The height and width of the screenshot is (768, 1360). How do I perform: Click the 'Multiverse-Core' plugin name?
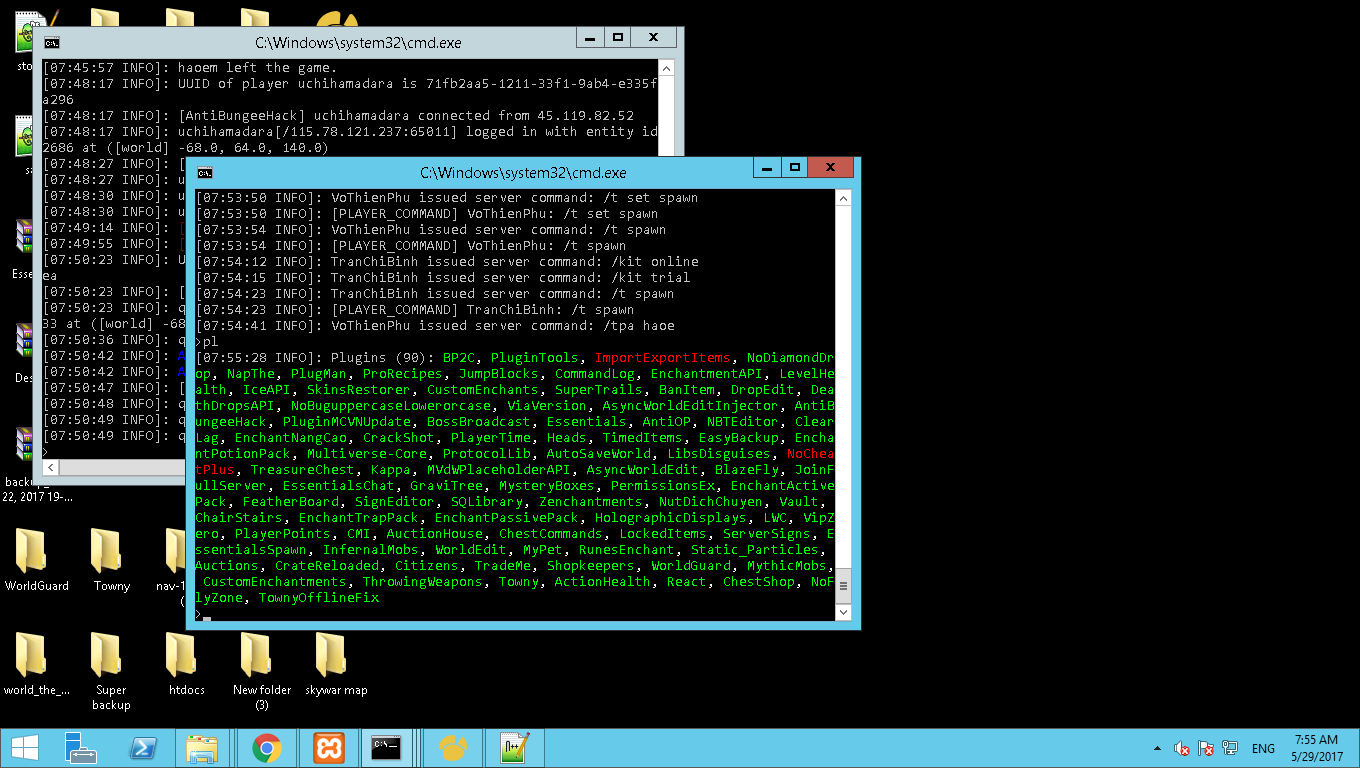coord(367,454)
